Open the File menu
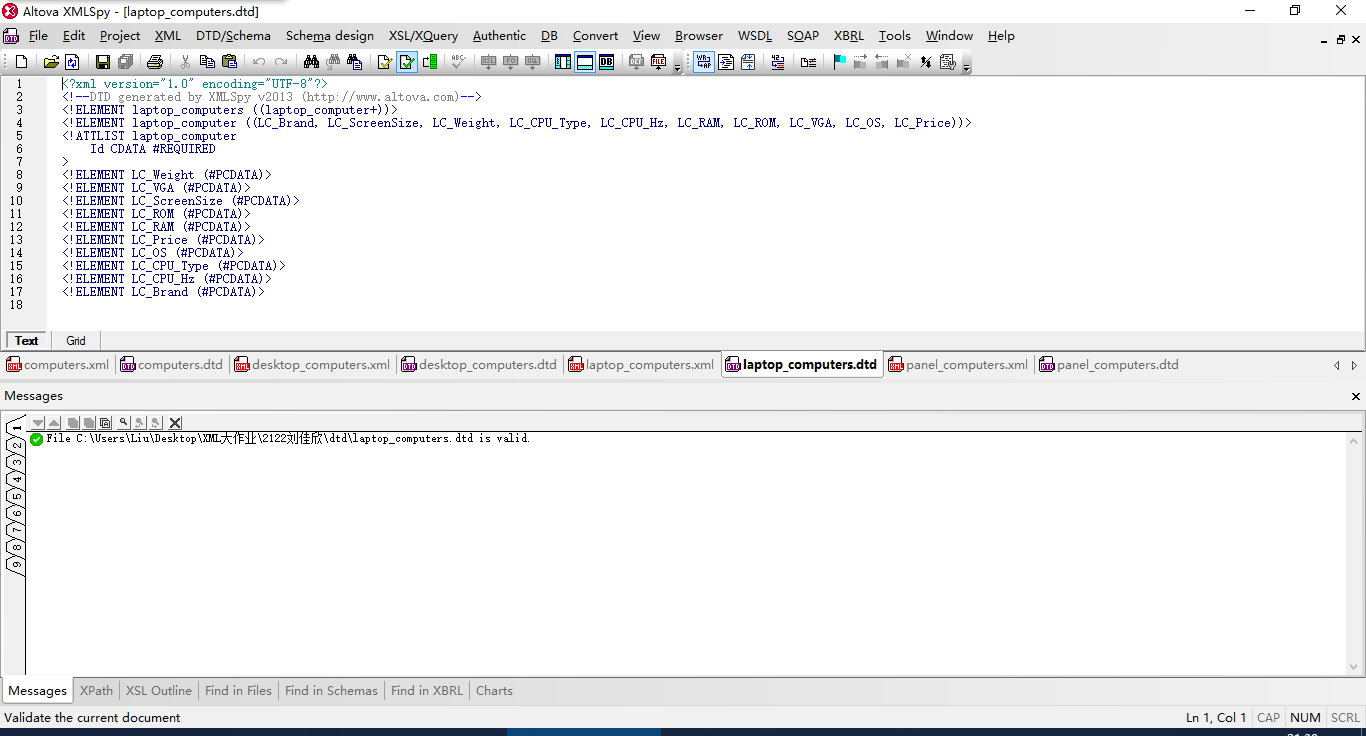The height and width of the screenshot is (736, 1366). pos(38,36)
